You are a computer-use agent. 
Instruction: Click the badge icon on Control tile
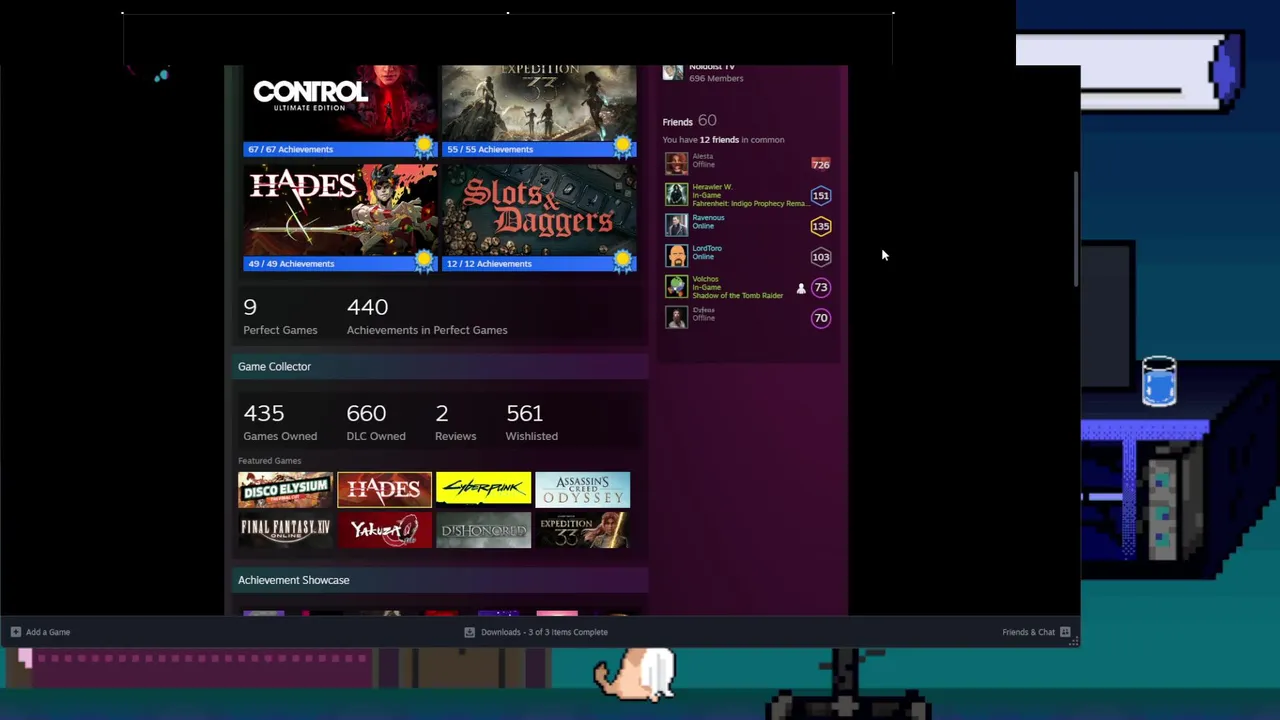coord(424,146)
